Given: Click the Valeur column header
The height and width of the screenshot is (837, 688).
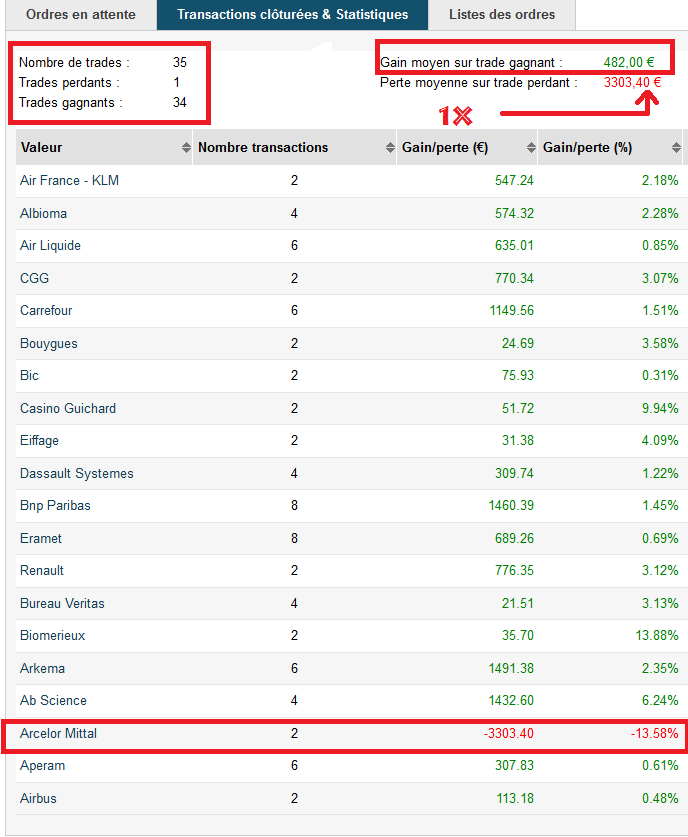Looking at the screenshot, I should (x=104, y=148).
